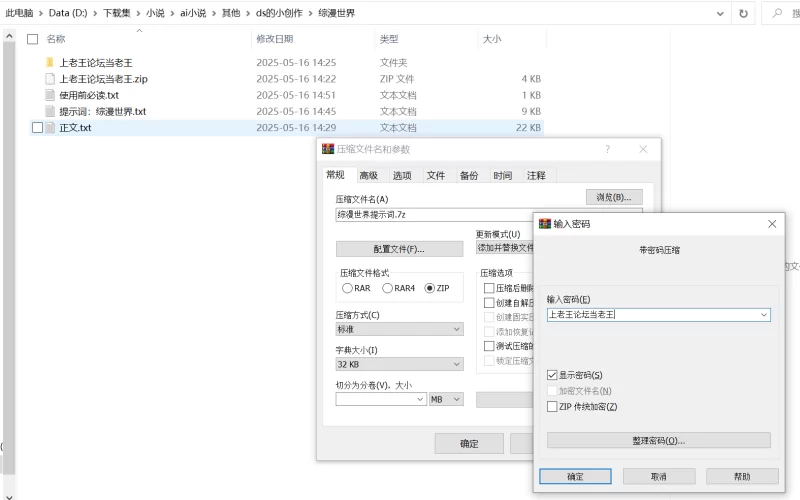Click the 上老王论坛当老王 folder icon
The height and width of the screenshot is (500, 800).
coord(50,62)
